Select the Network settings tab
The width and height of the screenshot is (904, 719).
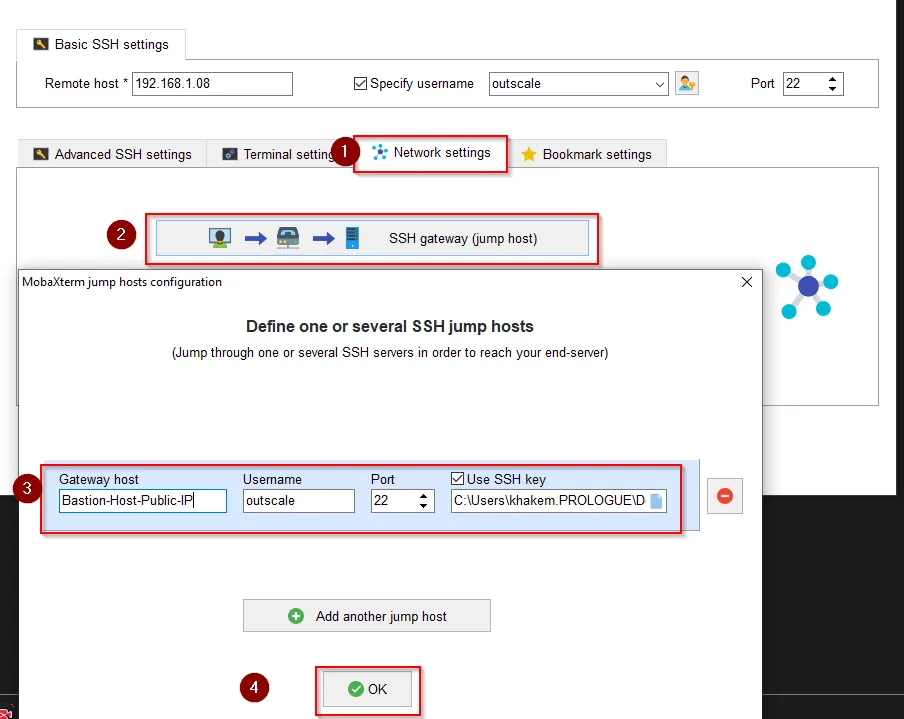[431, 153]
